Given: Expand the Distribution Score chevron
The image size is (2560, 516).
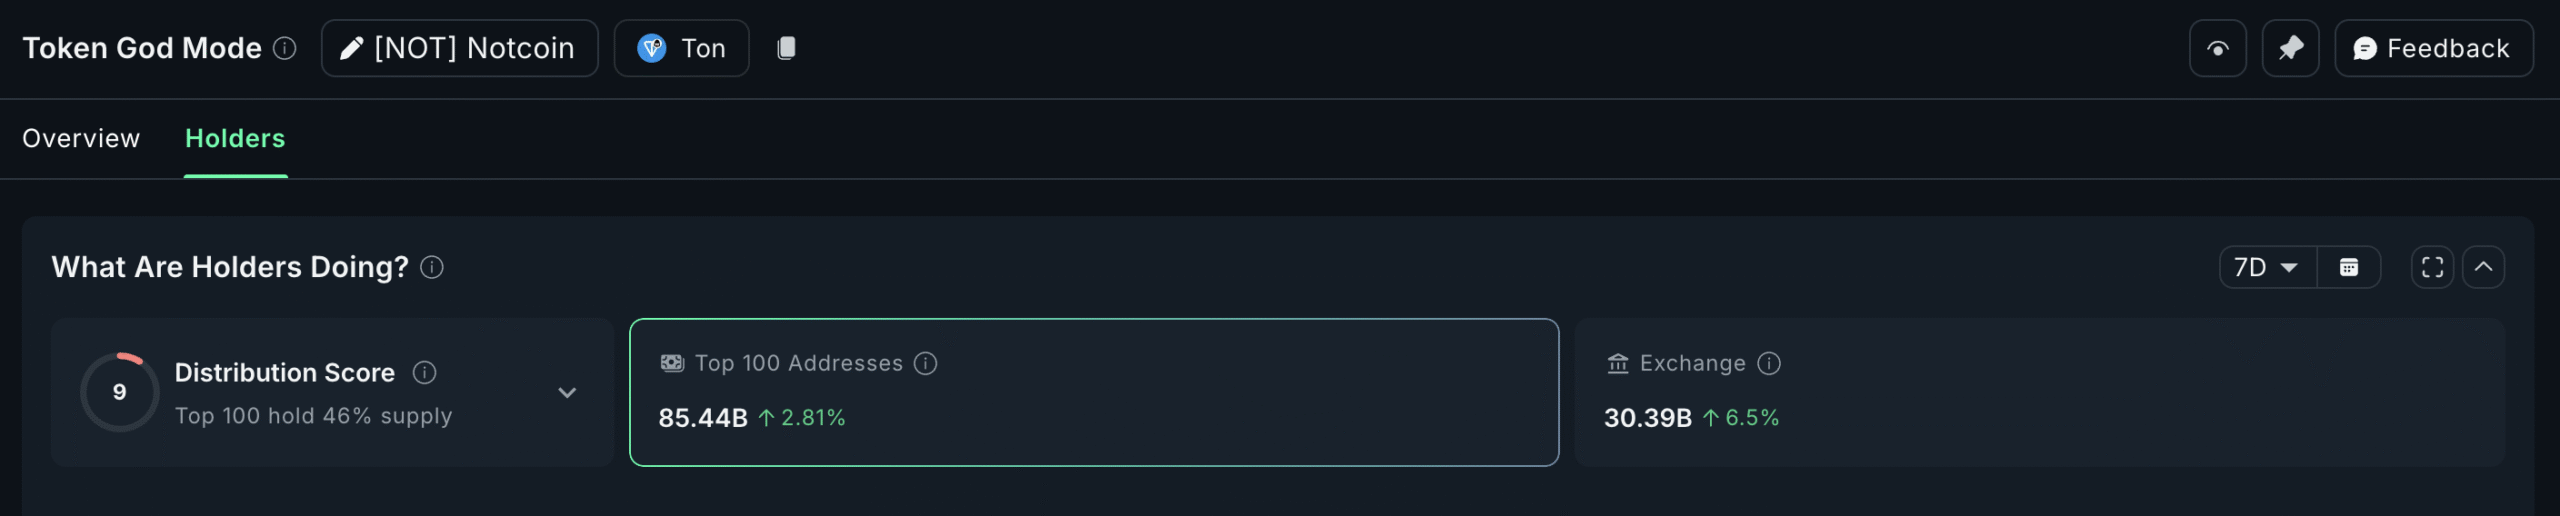Looking at the screenshot, I should (x=567, y=393).
